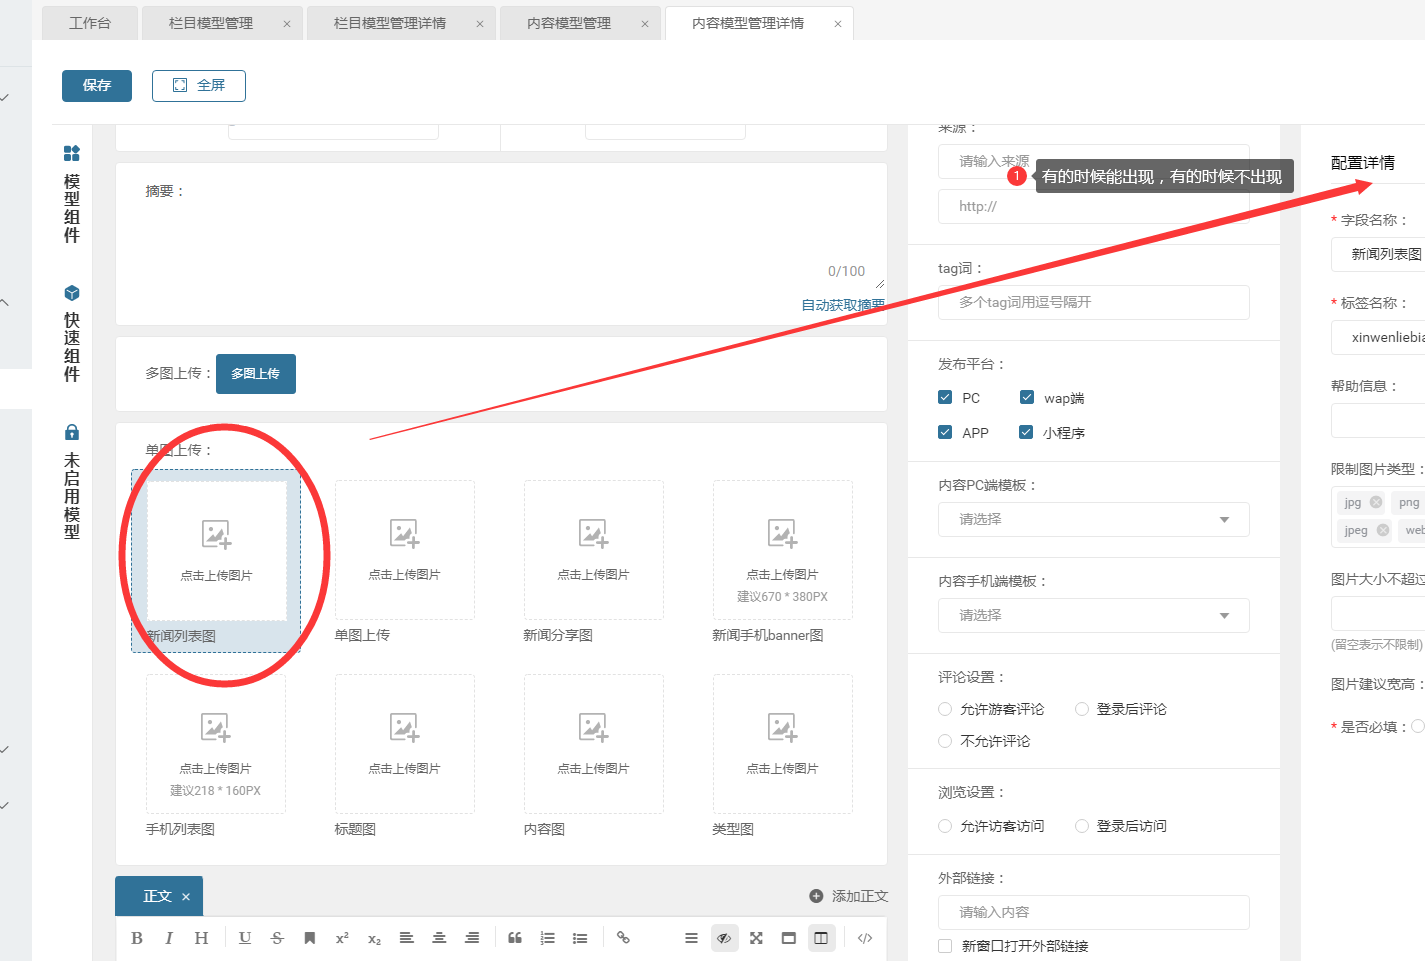This screenshot has height=961, width=1425.
Task: Select 登录后访问 radio option
Action: pos(1082,826)
